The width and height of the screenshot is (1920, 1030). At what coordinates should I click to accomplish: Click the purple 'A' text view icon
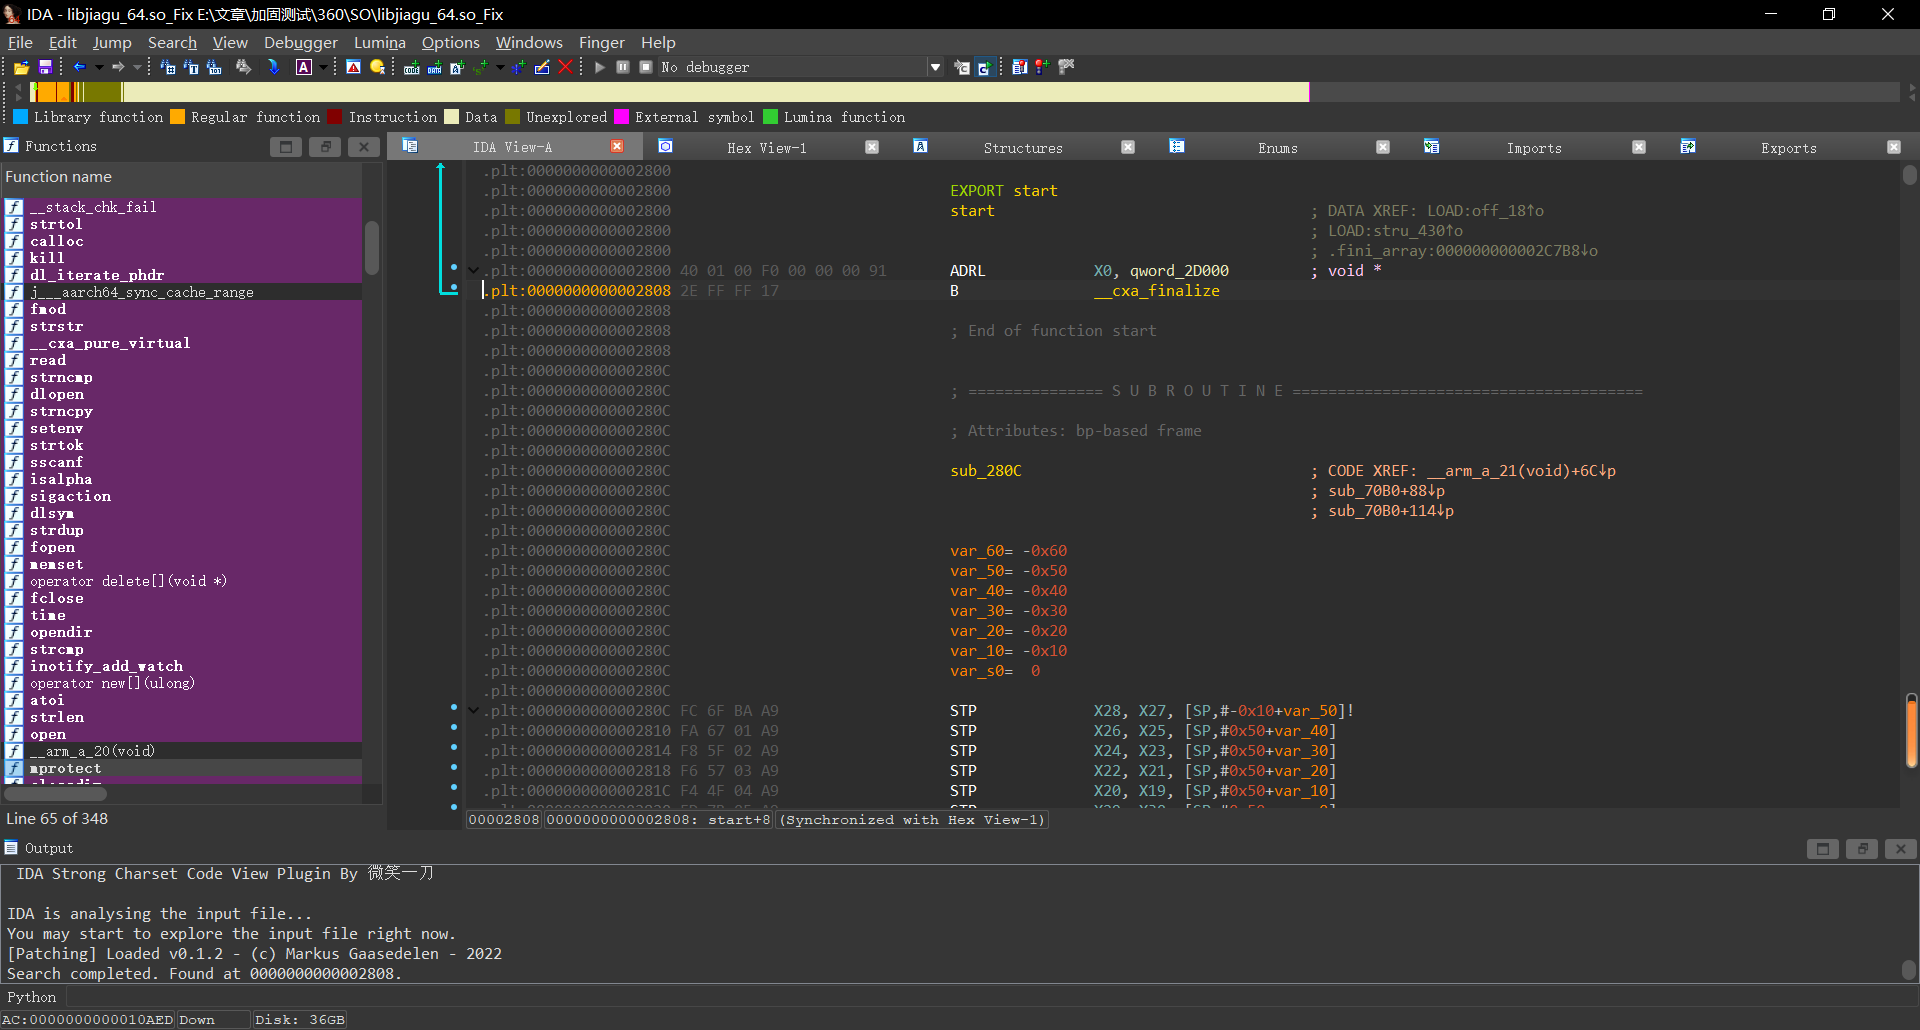[304, 67]
